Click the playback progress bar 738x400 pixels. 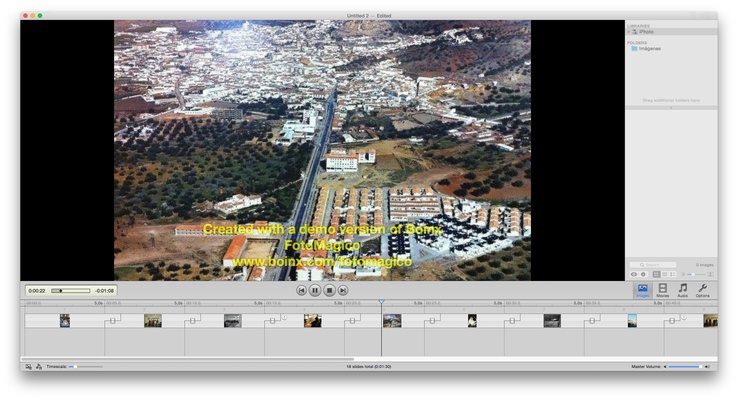71,291
